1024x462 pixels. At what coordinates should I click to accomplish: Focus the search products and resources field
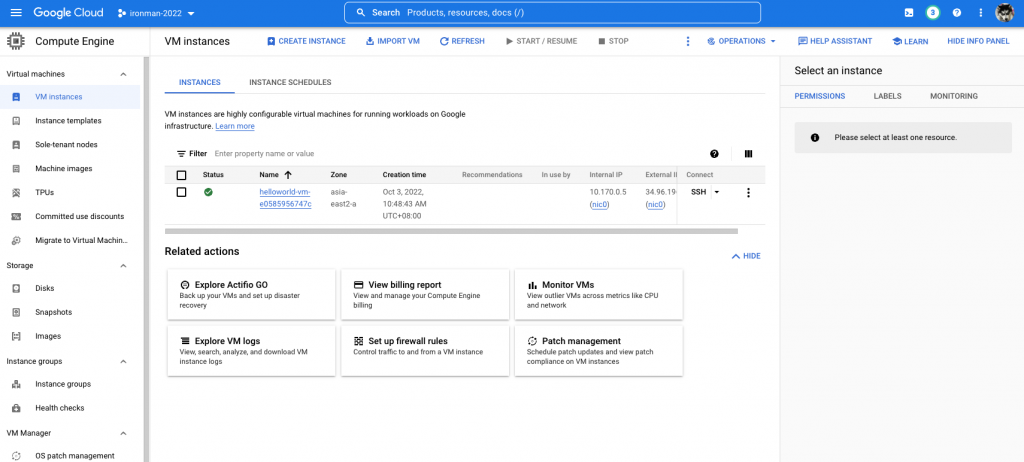[552, 12]
